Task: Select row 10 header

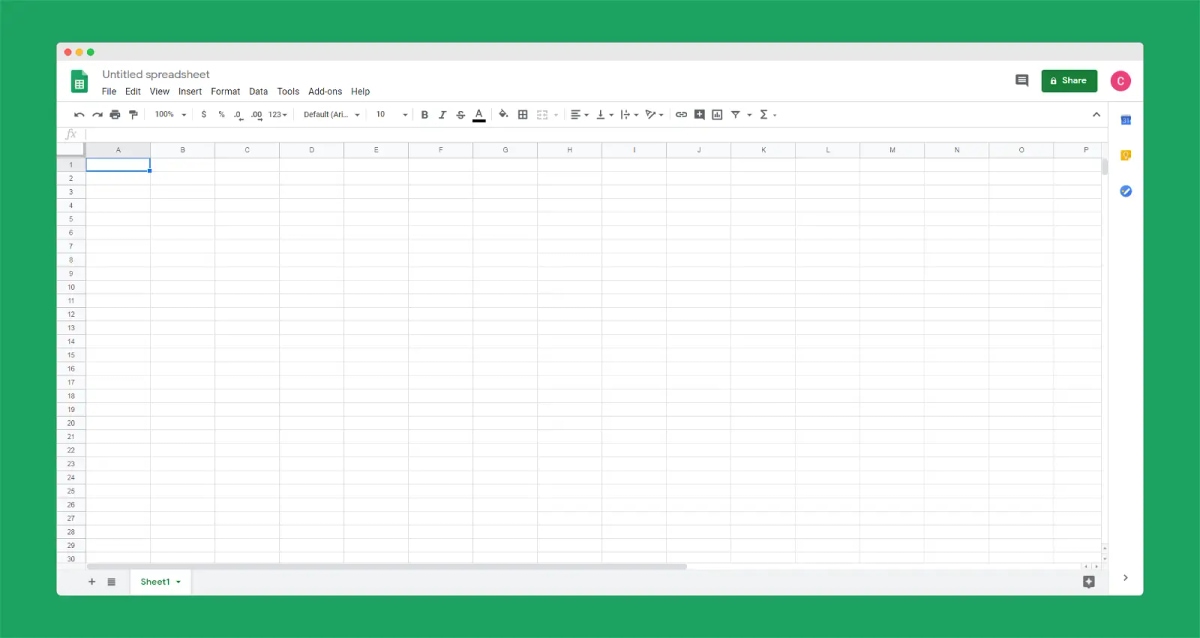Action: (x=71, y=287)
